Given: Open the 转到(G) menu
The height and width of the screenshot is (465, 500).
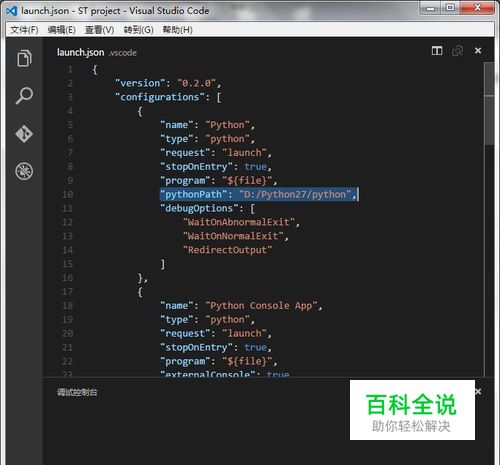Looking at the screenshot, I should click(138, 30).
